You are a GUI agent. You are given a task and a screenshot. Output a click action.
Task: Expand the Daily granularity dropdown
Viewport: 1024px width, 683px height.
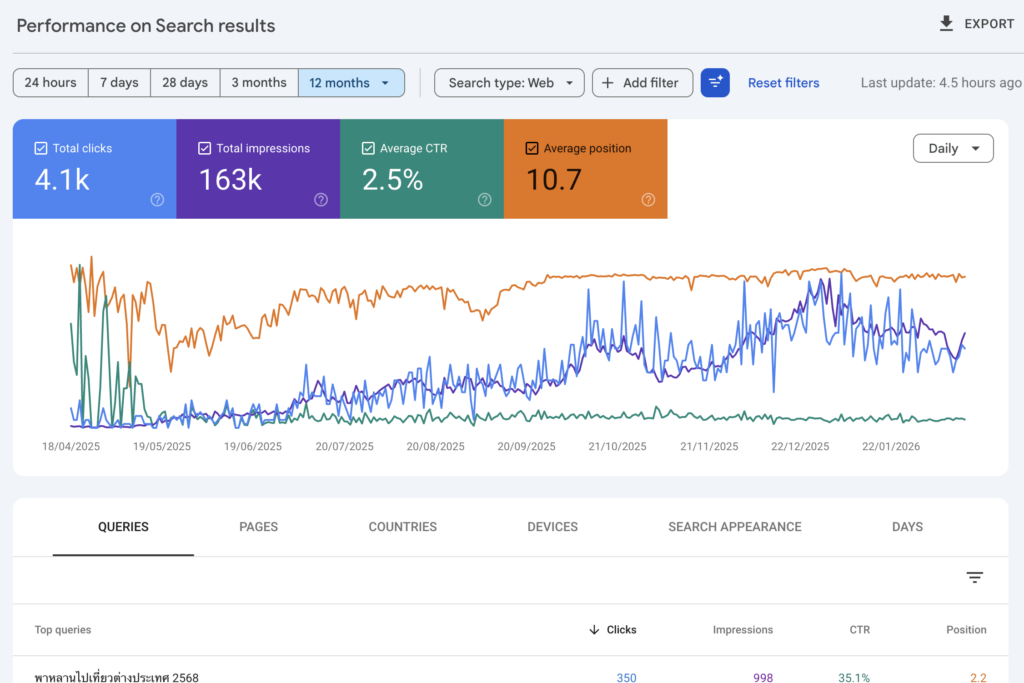click(952, 148)
